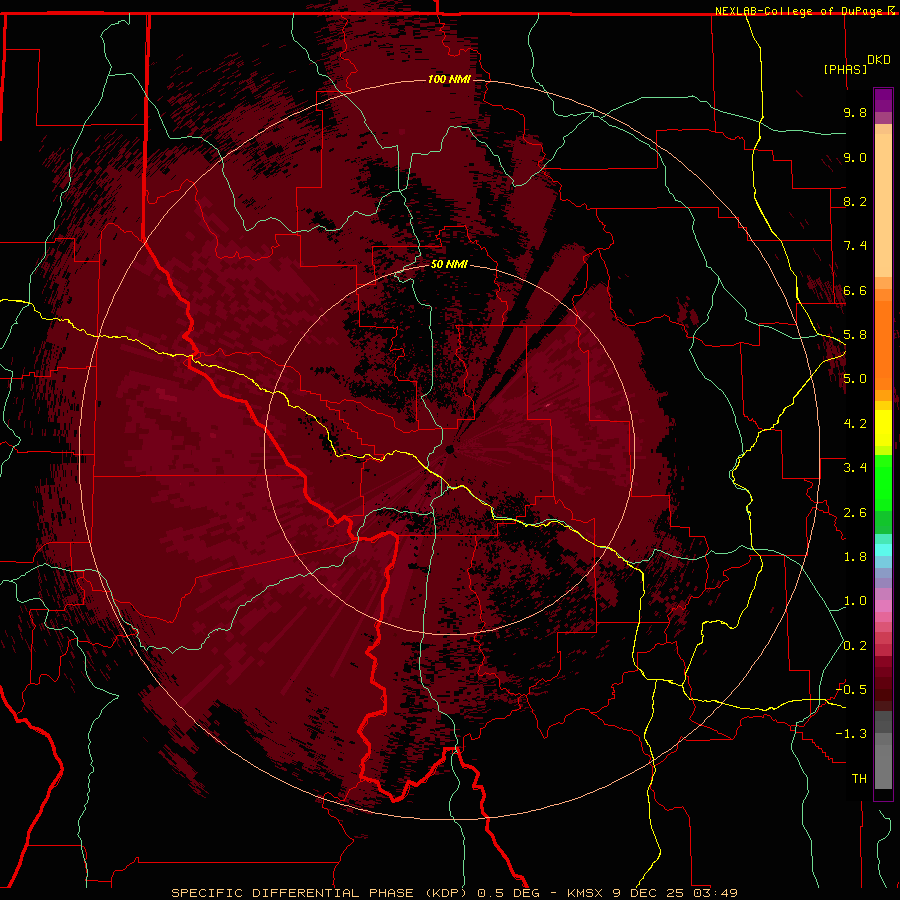Click the TH threshold label on legend
The image size is (900, 900).
click(859, 779)
